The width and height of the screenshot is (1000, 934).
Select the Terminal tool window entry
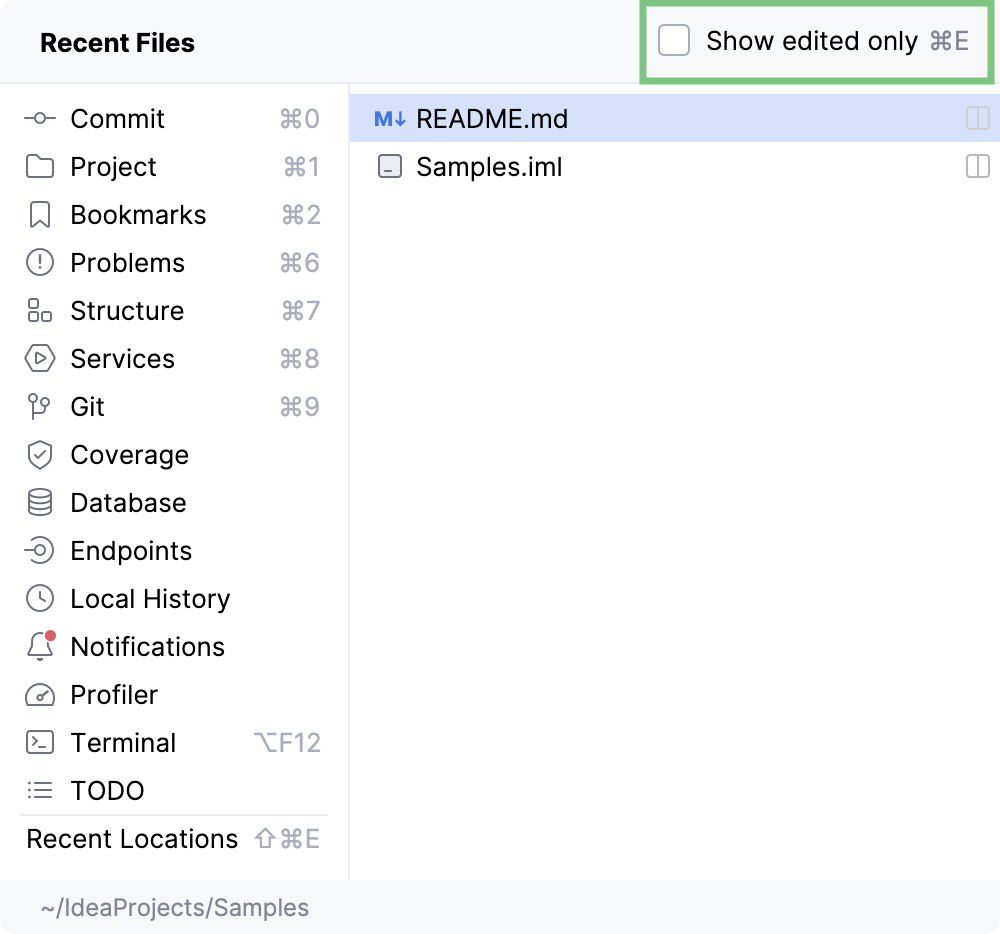(x=123, y=743)
